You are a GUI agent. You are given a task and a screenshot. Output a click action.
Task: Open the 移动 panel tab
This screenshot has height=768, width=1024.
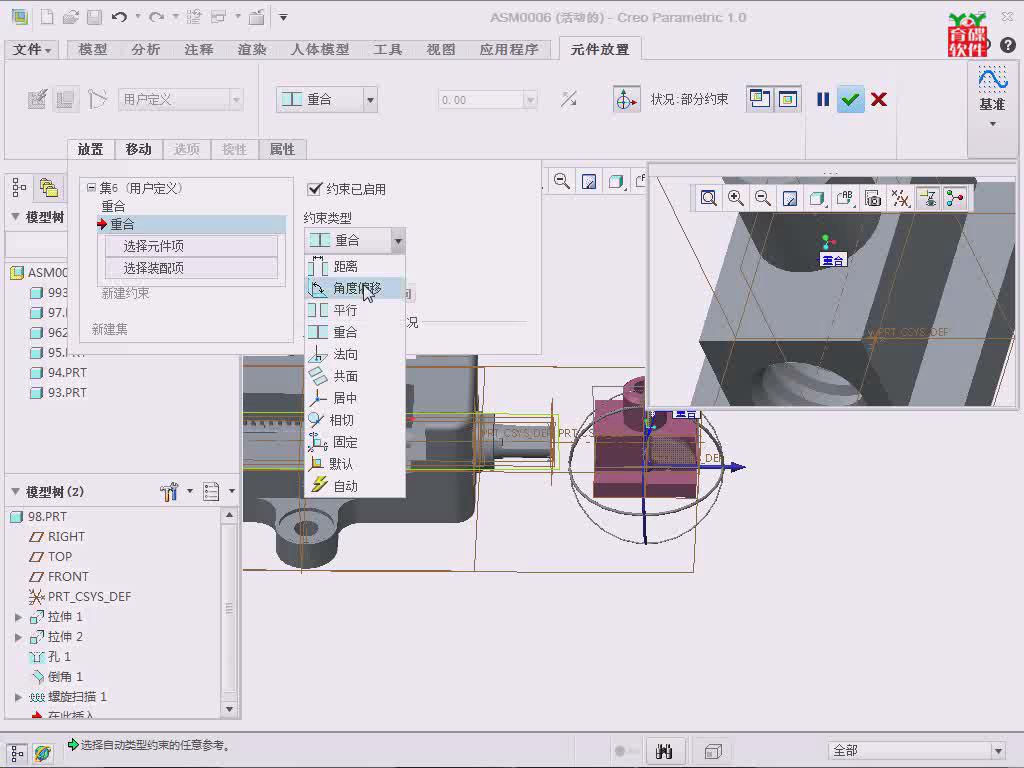(138, 150)
